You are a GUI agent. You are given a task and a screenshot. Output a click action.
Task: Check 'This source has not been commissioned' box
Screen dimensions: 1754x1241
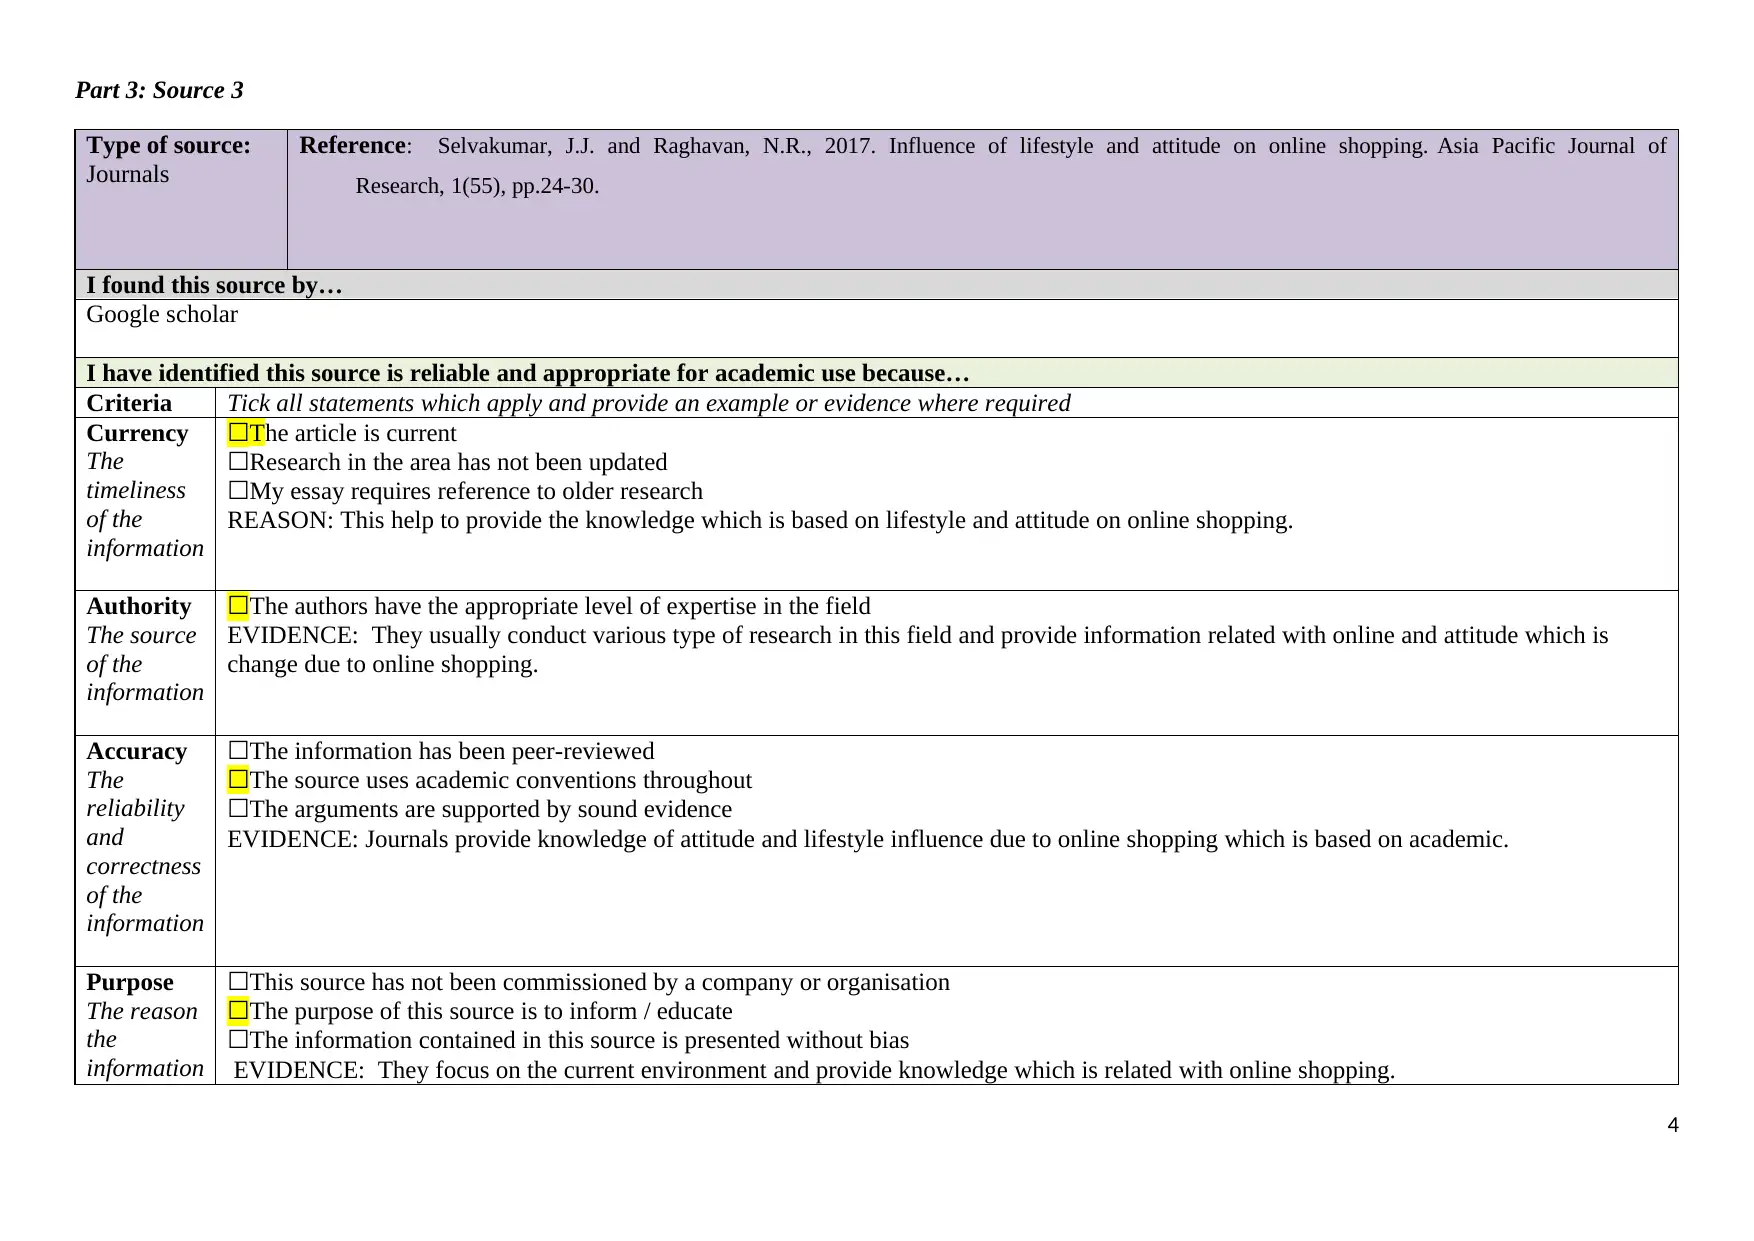[238, 982]
